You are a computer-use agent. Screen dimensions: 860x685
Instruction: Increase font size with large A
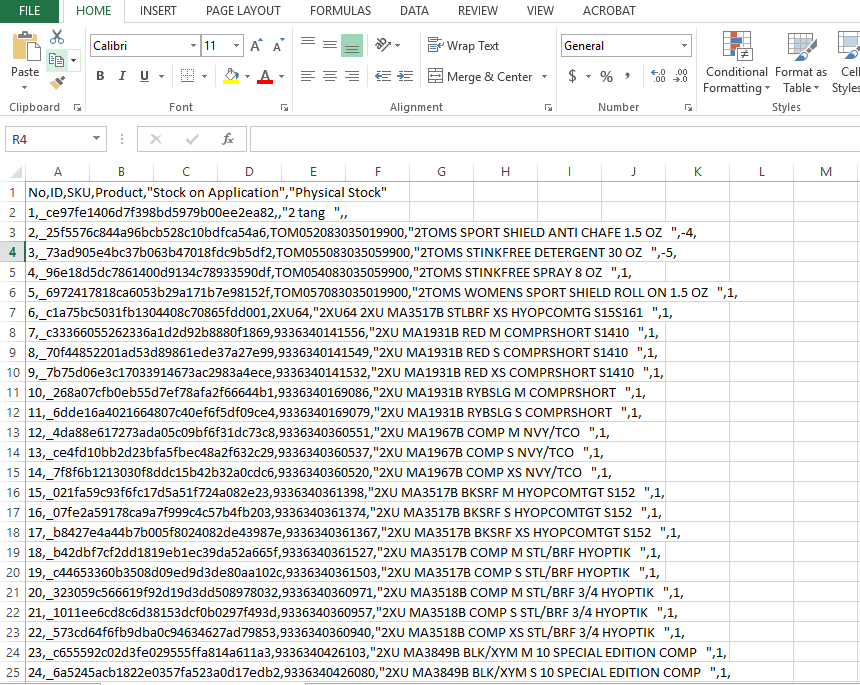tap(256, 46)
